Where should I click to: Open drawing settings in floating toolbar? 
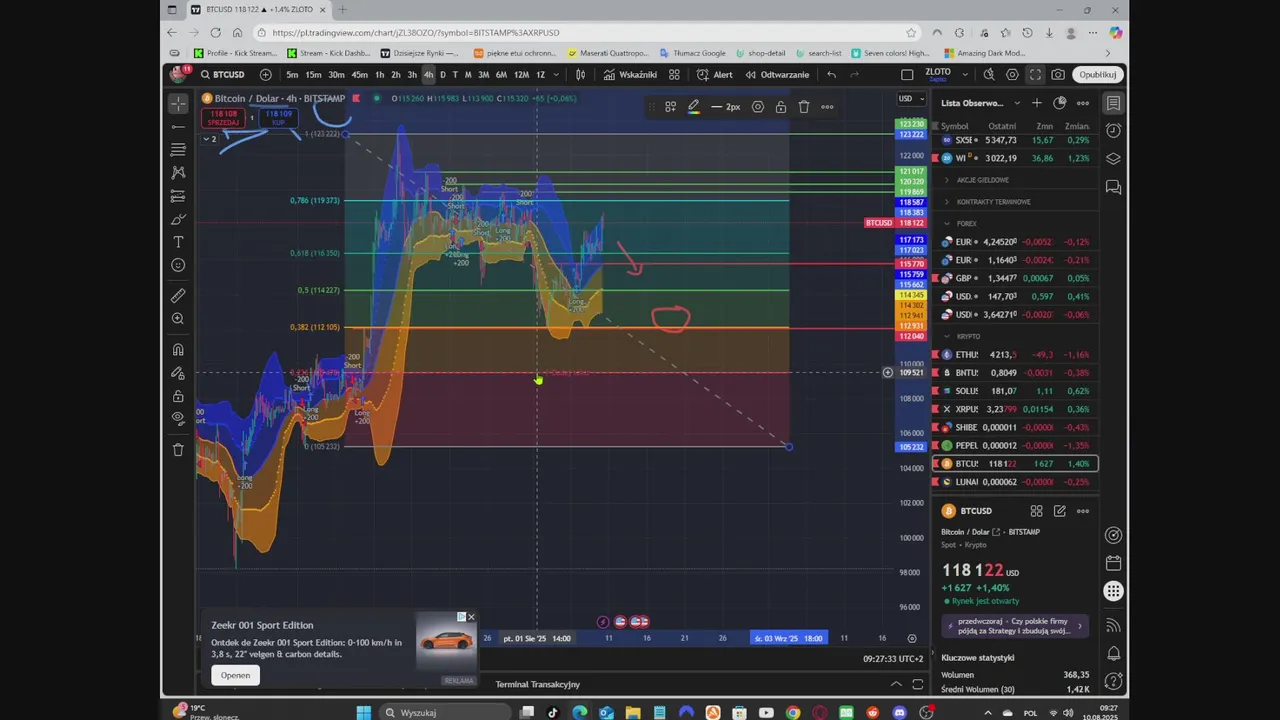click(757, 107)
